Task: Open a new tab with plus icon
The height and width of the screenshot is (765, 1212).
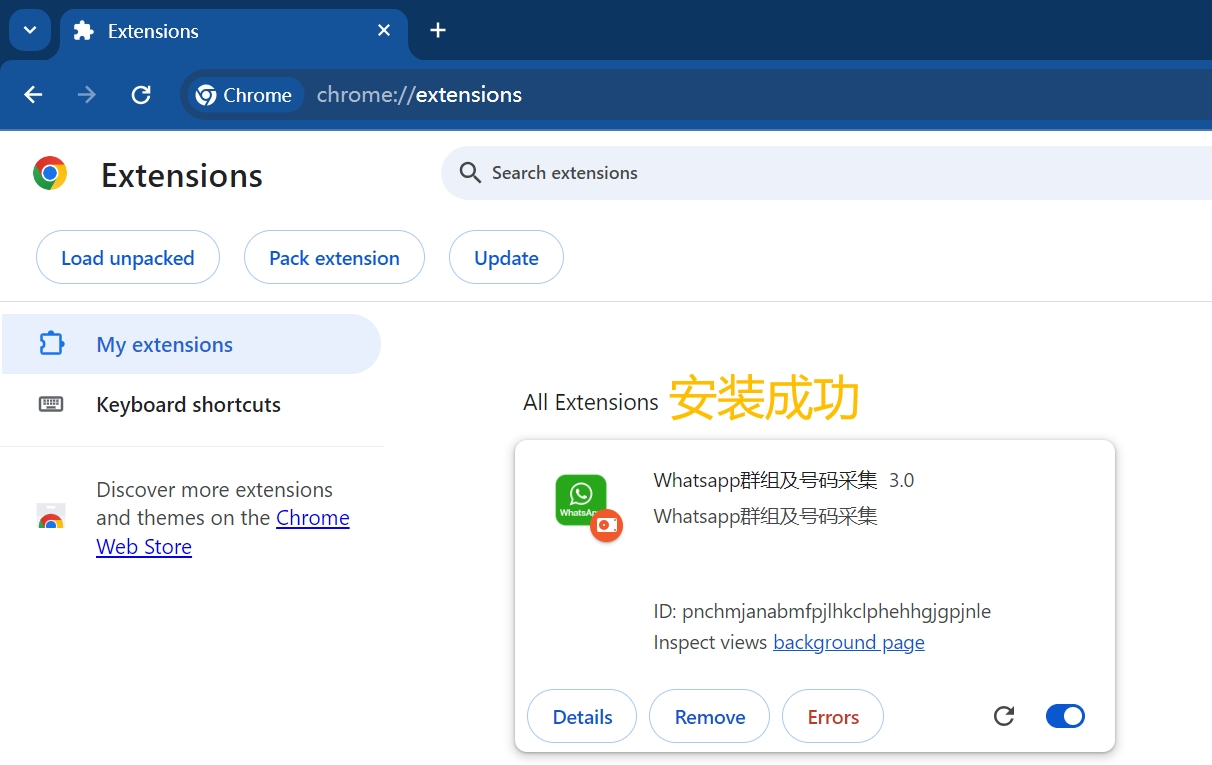Action: click(437, 30)
